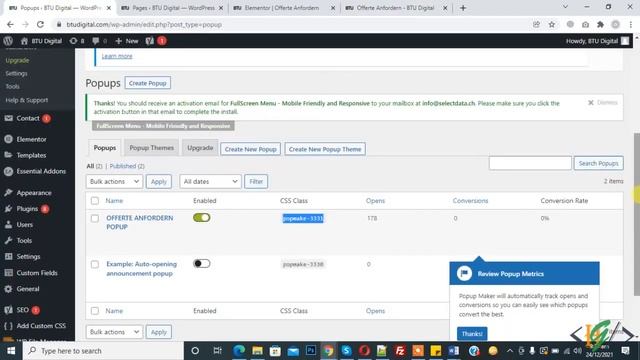Open Plugins in the sidebar
Image resolution: width=640 pixels, height=360 pixels.
[27, 209]
